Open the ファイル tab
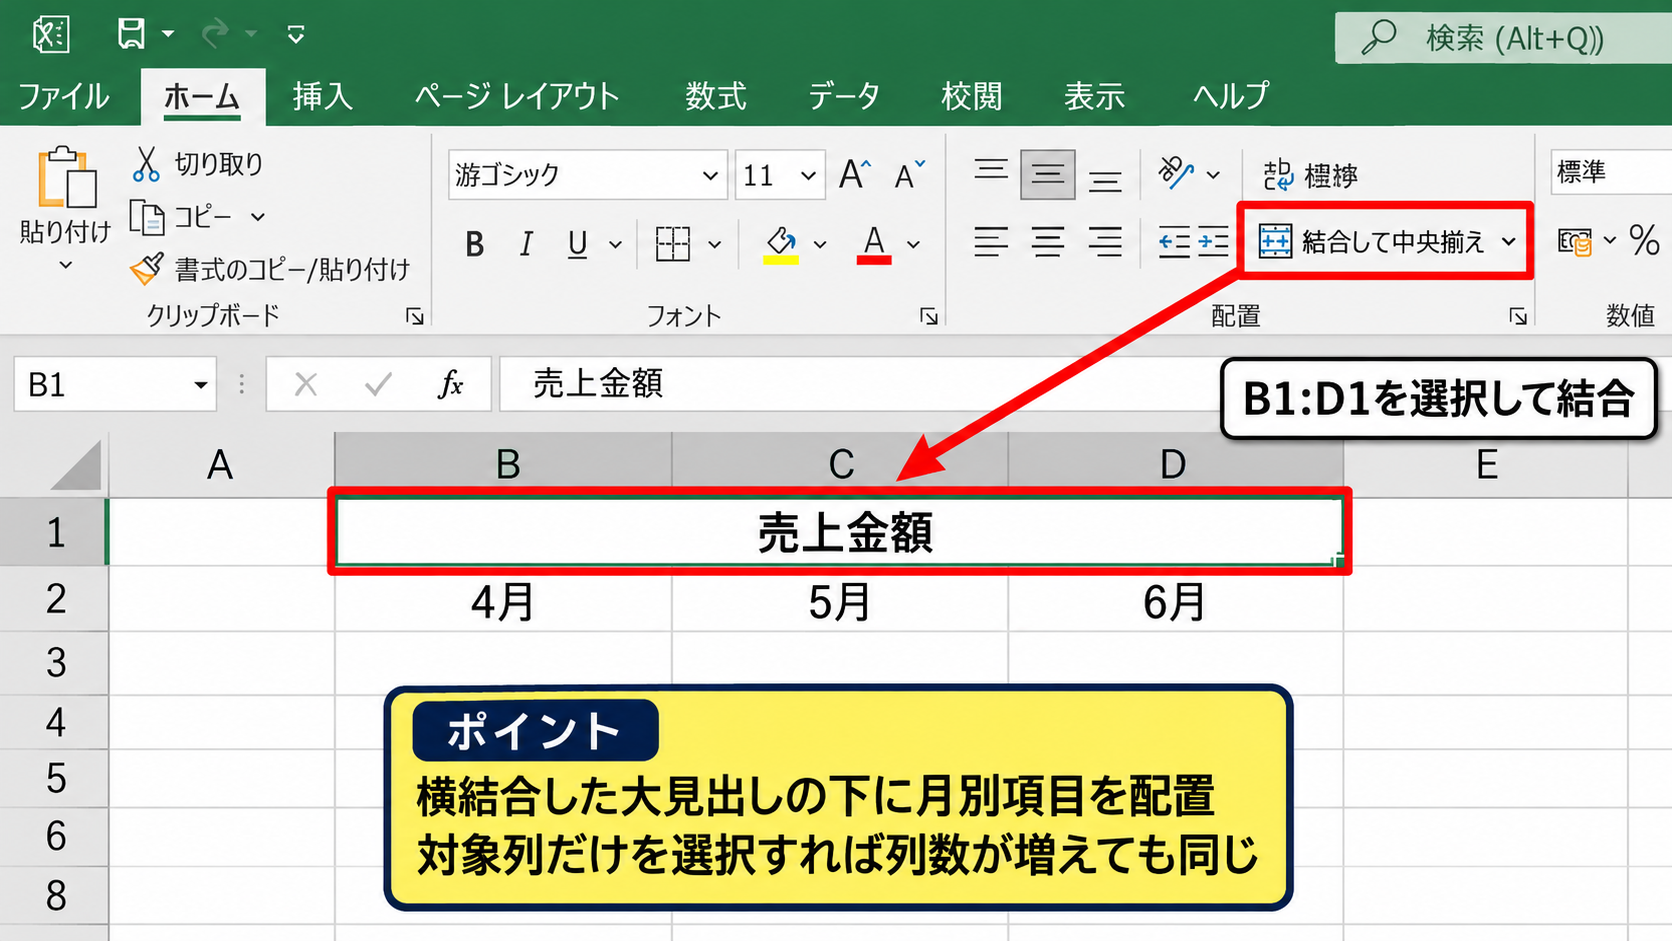Screen dimensions: 1672x941 64,96
